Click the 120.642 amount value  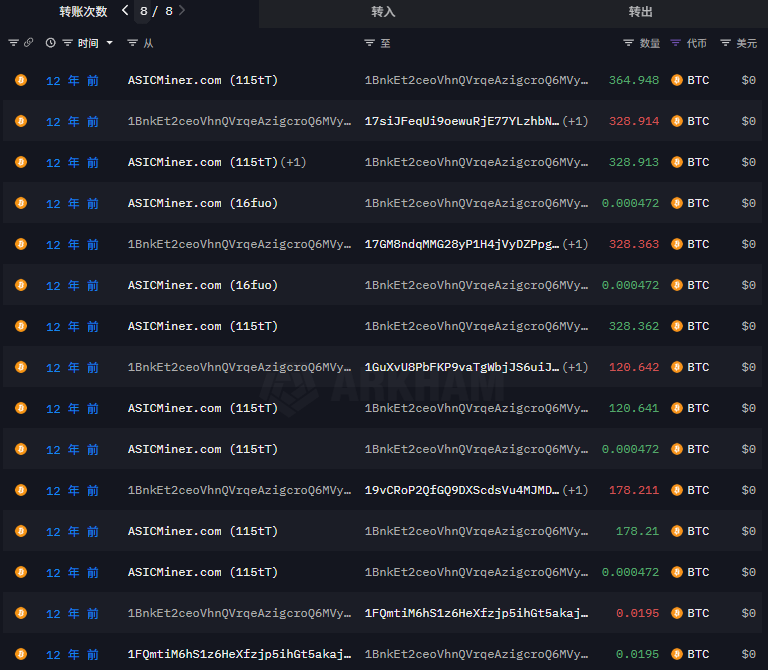tap(634, 367)
